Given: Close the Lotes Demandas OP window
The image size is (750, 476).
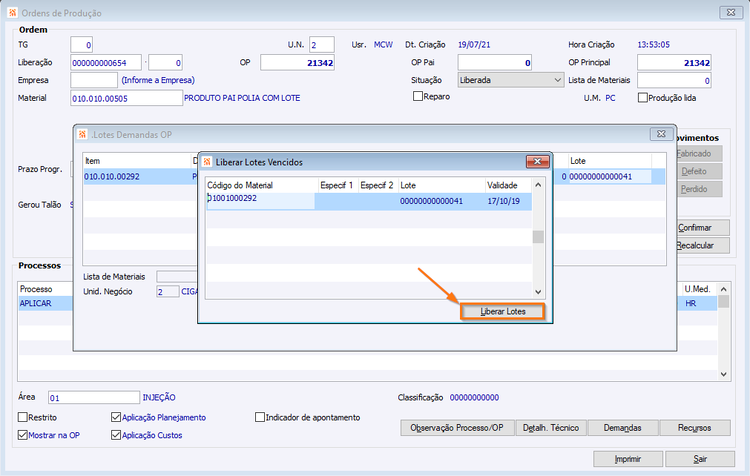Looking at the screenshot, I should pyautogui.click(x=661, y=134).
